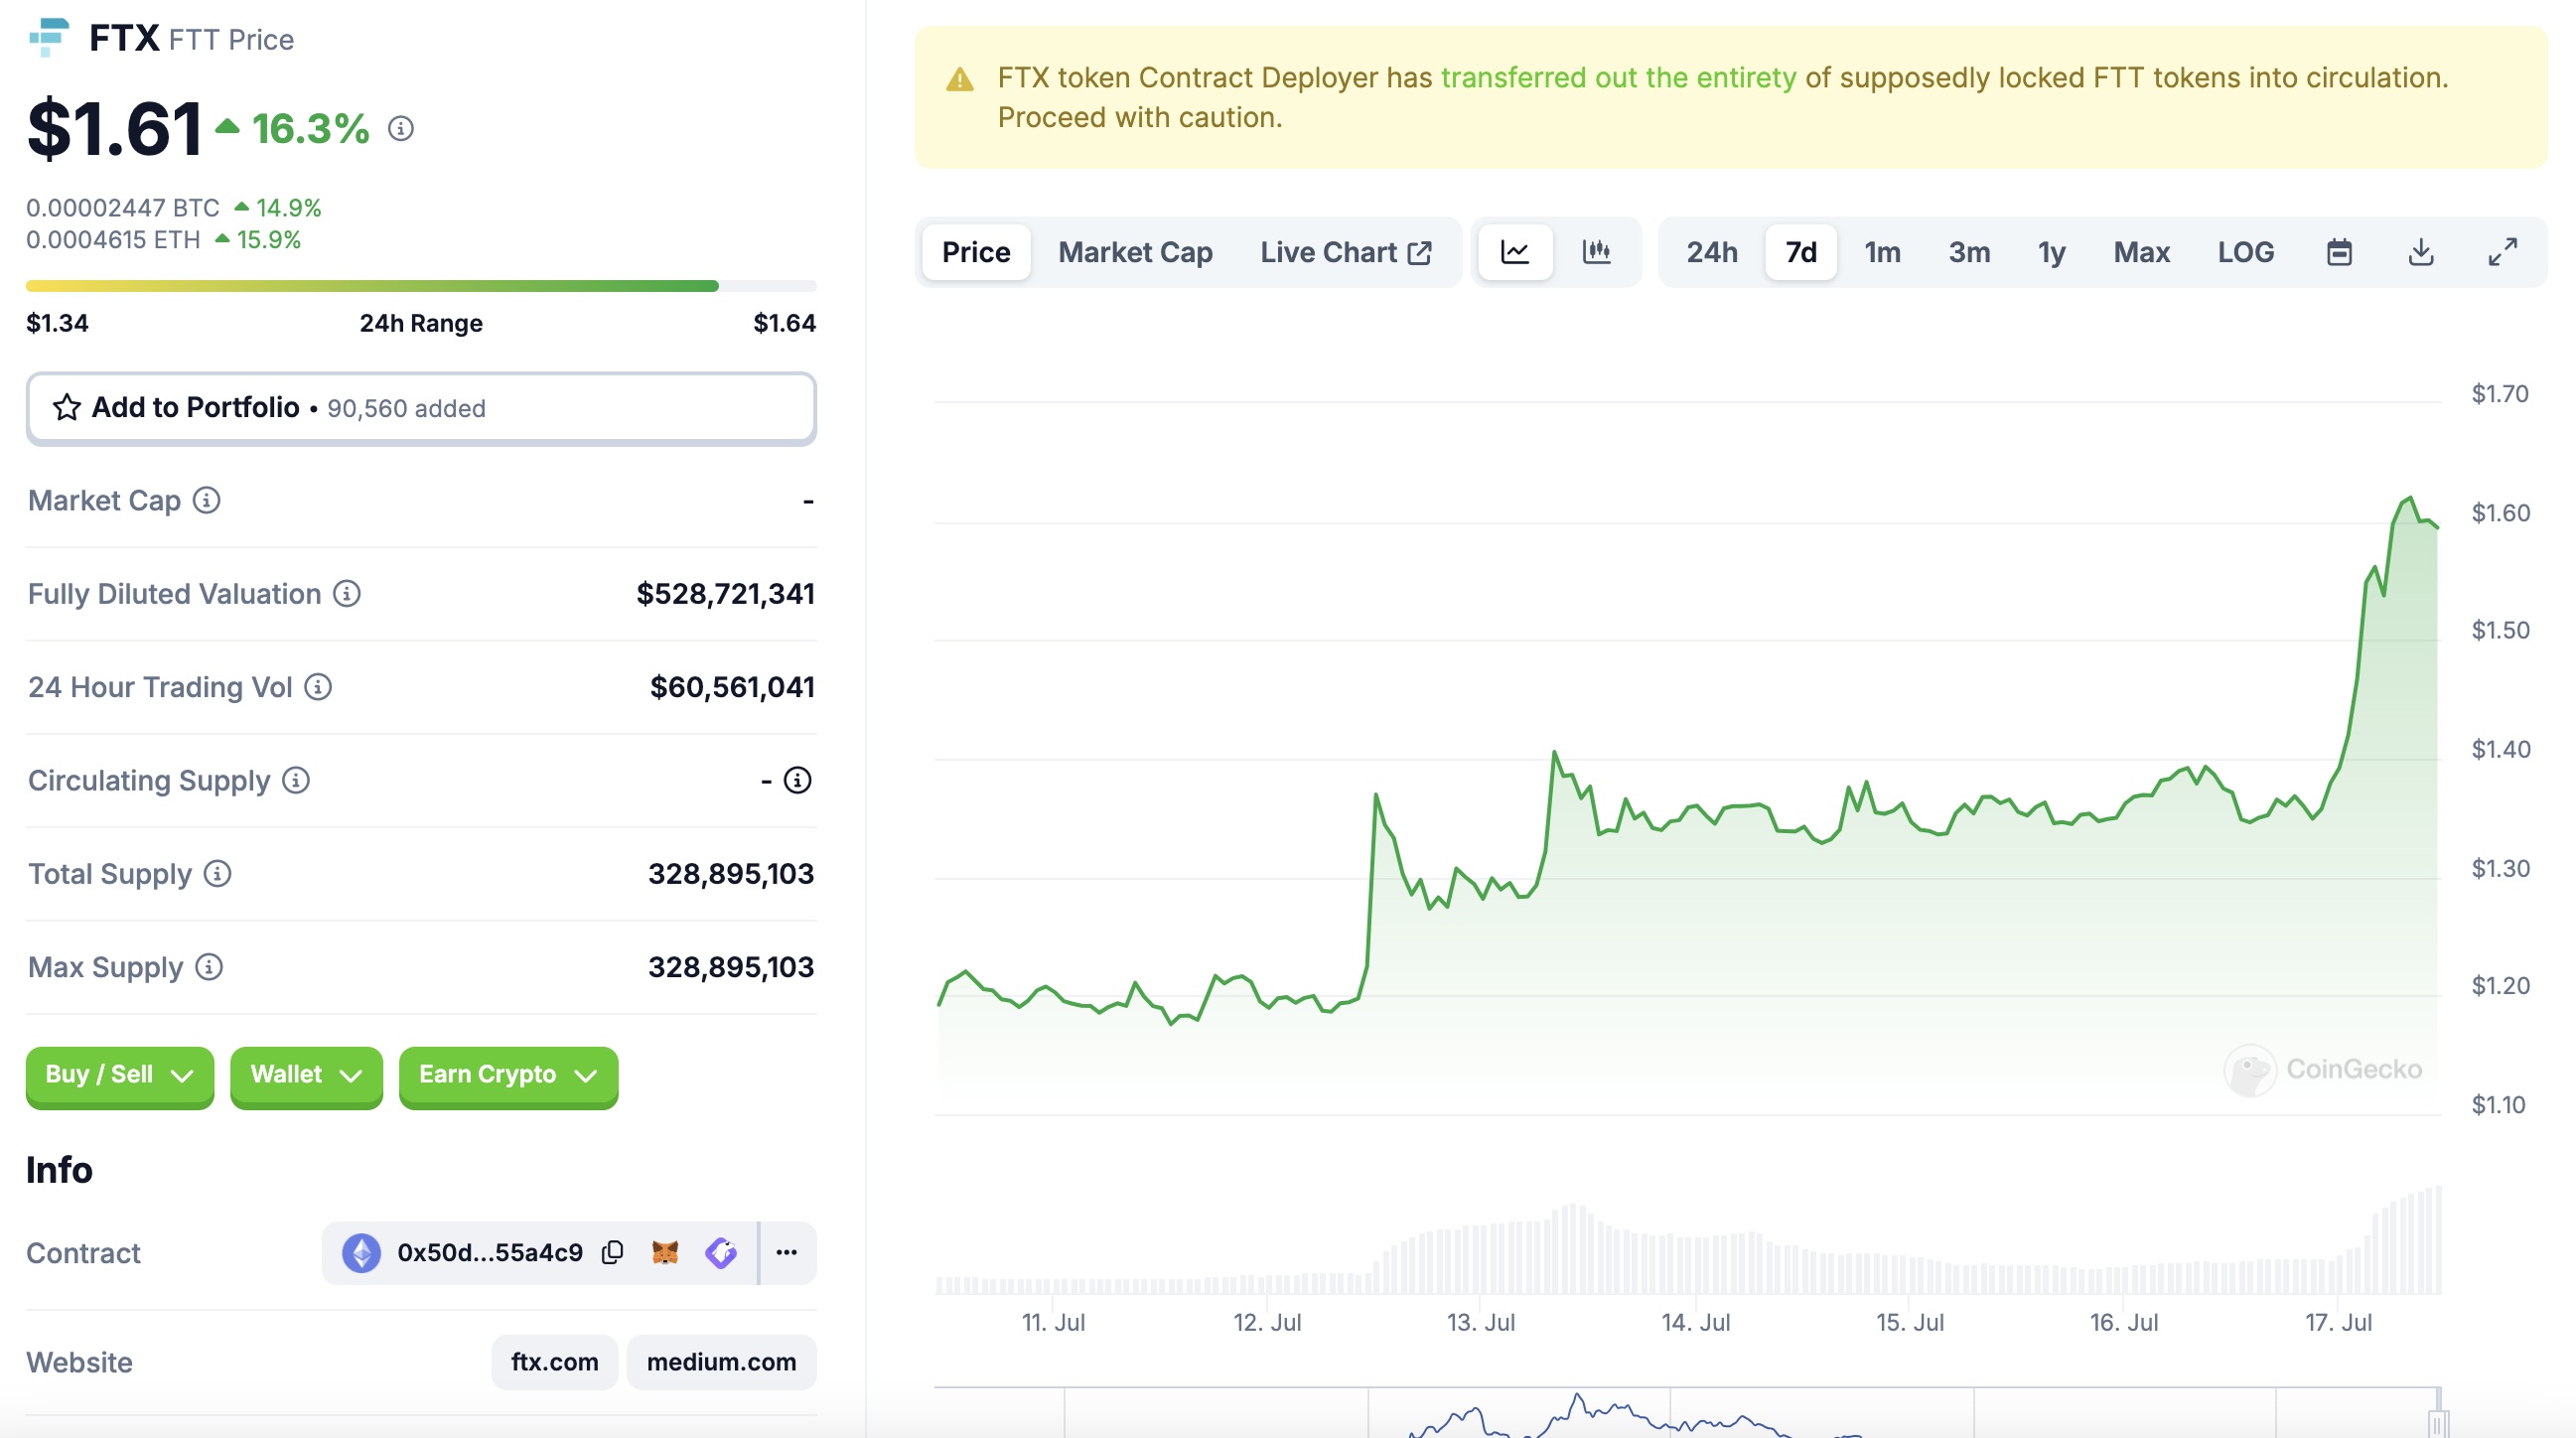Viewport: 2576px width, 1438px height.
Task: Expand the Earn Crypto dropdown
Action: pos(508,1075)
